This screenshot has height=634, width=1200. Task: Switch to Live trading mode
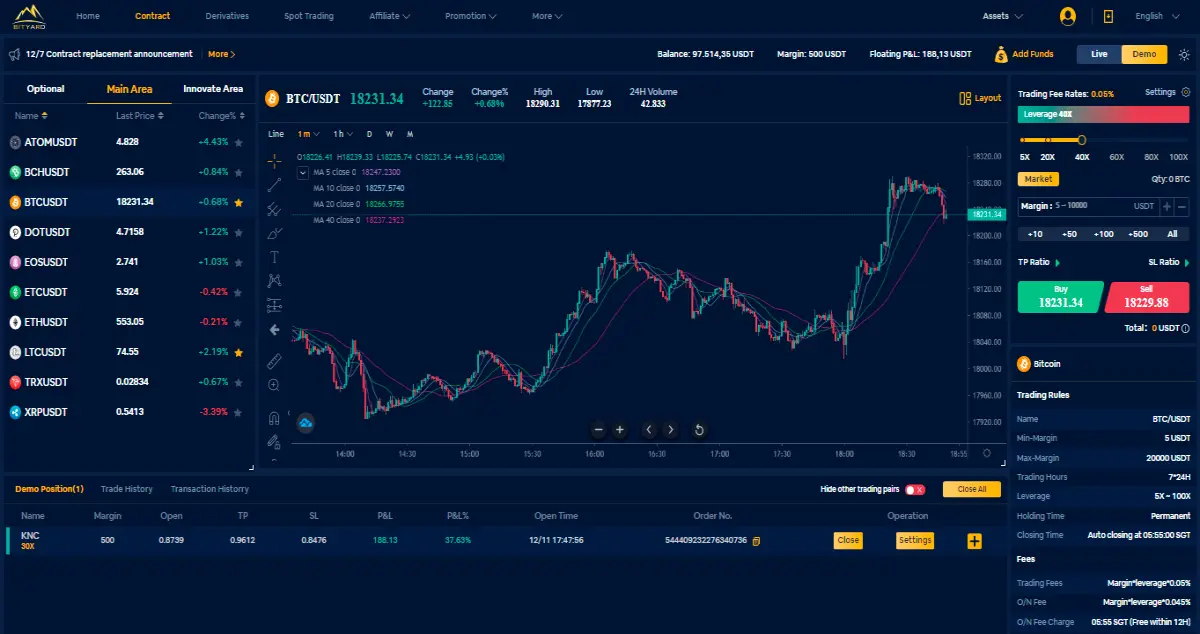pos(1099,54)
